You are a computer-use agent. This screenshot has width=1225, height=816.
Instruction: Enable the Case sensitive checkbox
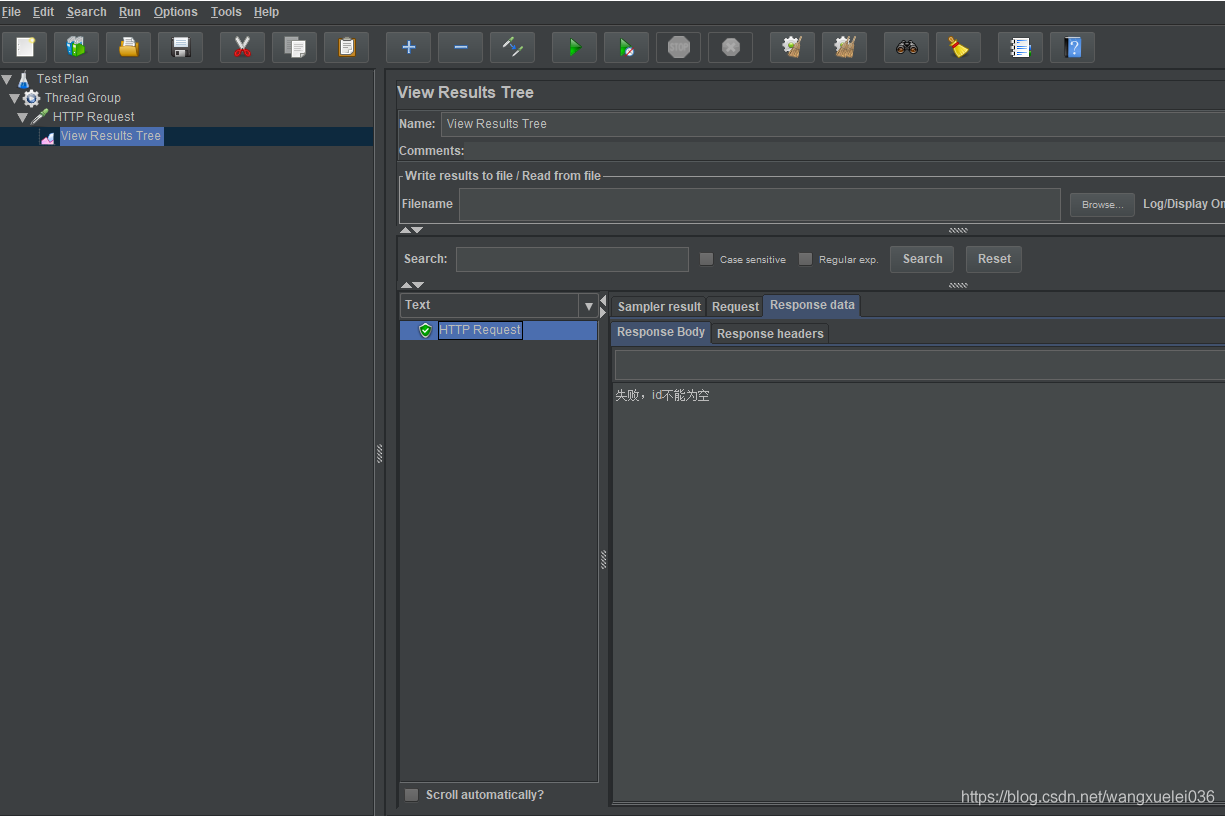[x=706, y=259]
